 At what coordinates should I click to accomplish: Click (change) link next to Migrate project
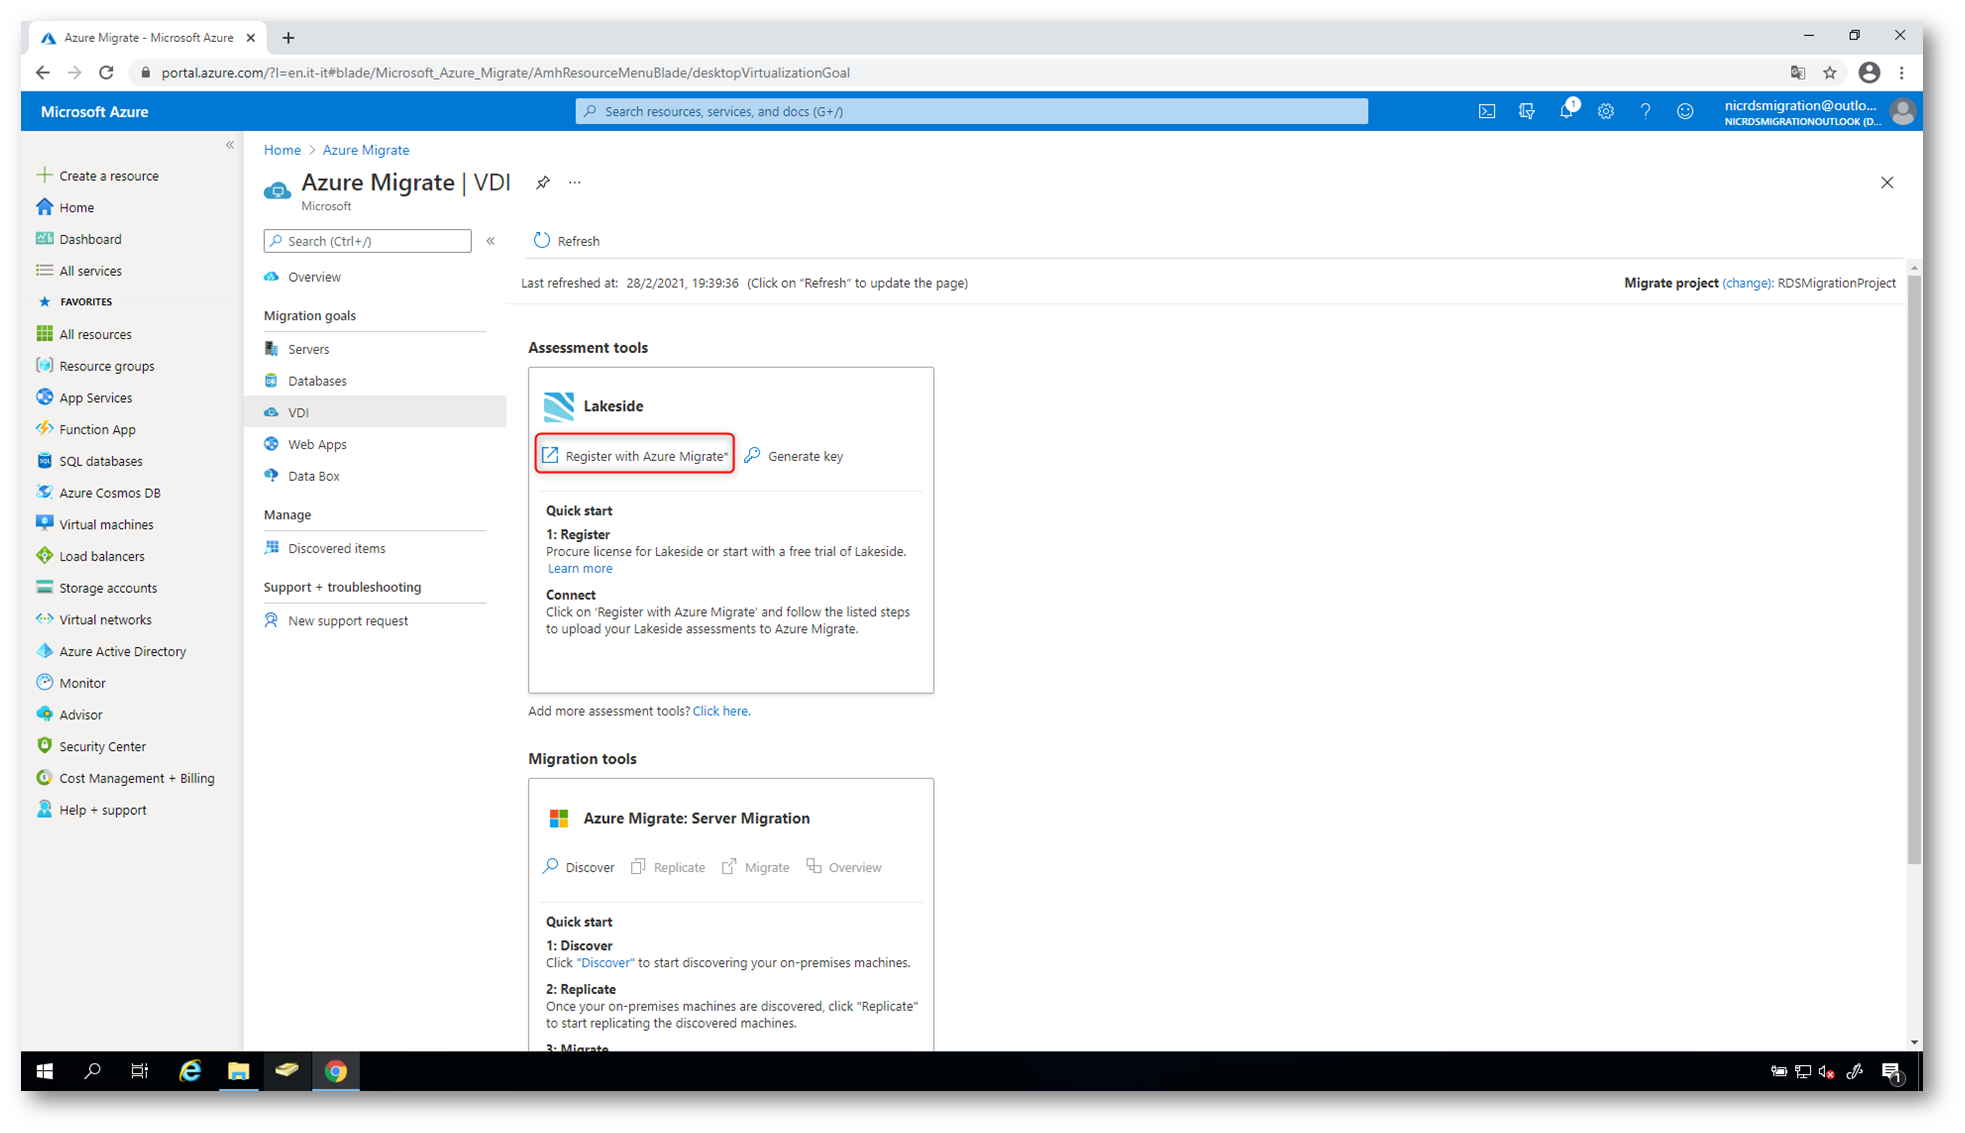click(x=1747, y=283)
